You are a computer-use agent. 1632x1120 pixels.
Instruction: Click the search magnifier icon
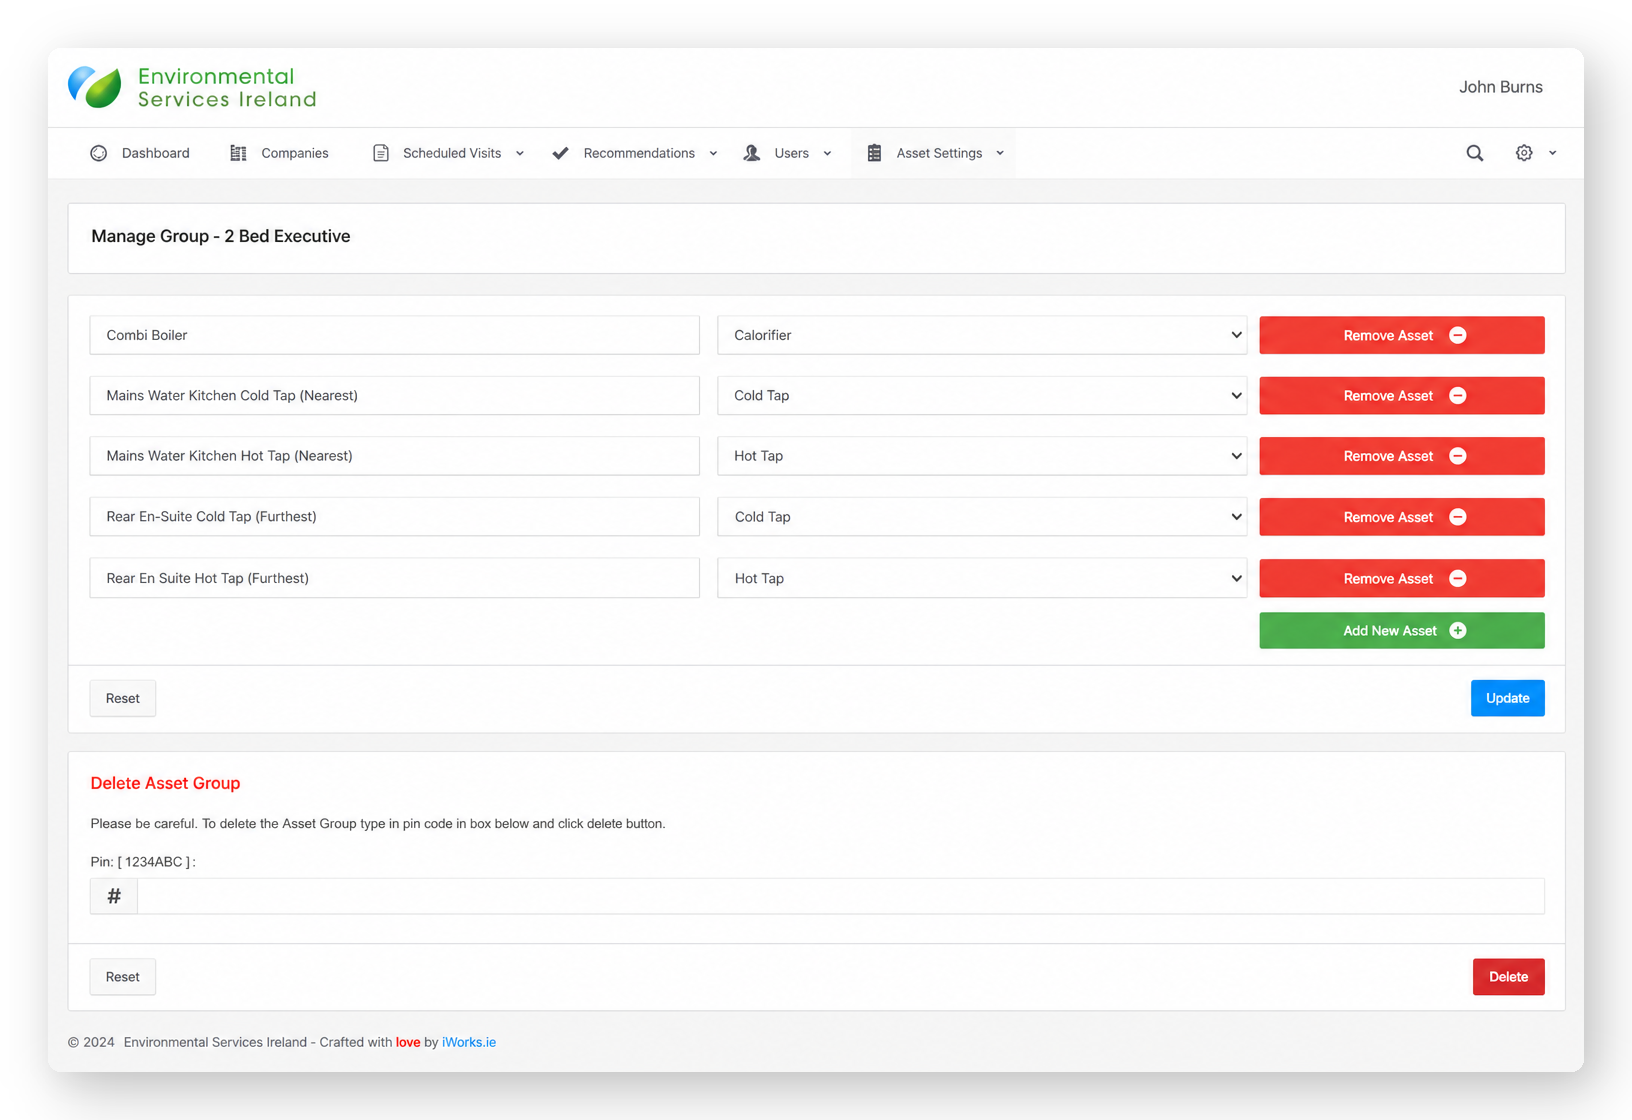click(1474, 153)
